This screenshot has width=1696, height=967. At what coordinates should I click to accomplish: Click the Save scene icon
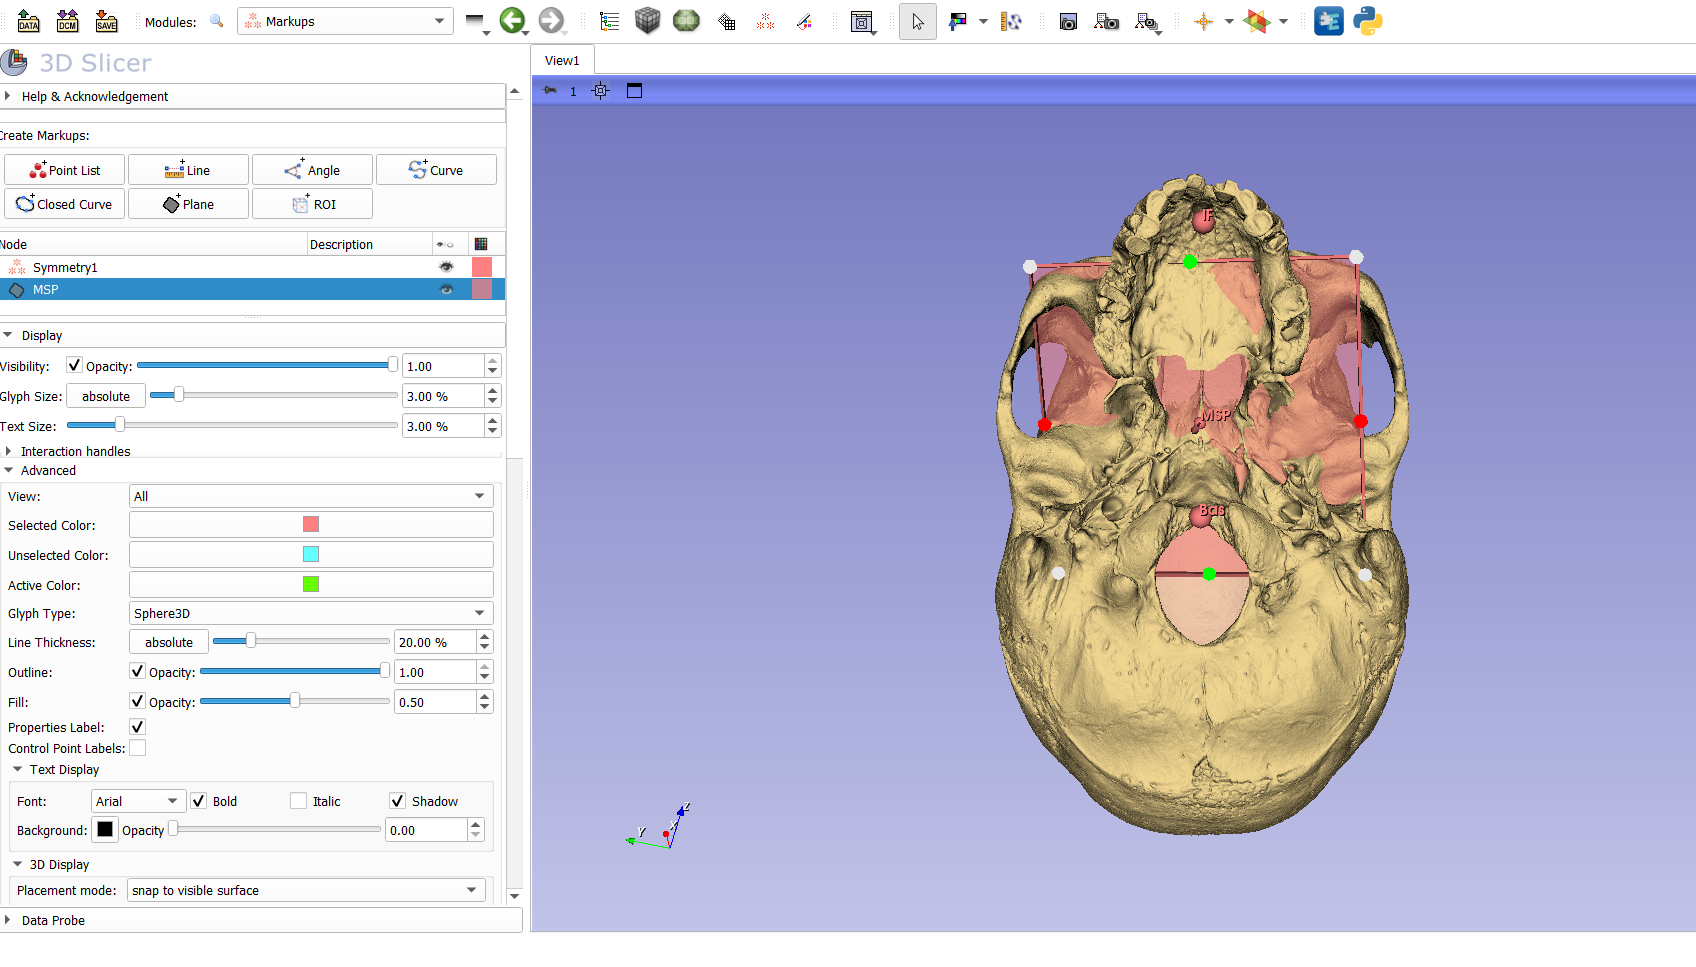click(106, 21)
